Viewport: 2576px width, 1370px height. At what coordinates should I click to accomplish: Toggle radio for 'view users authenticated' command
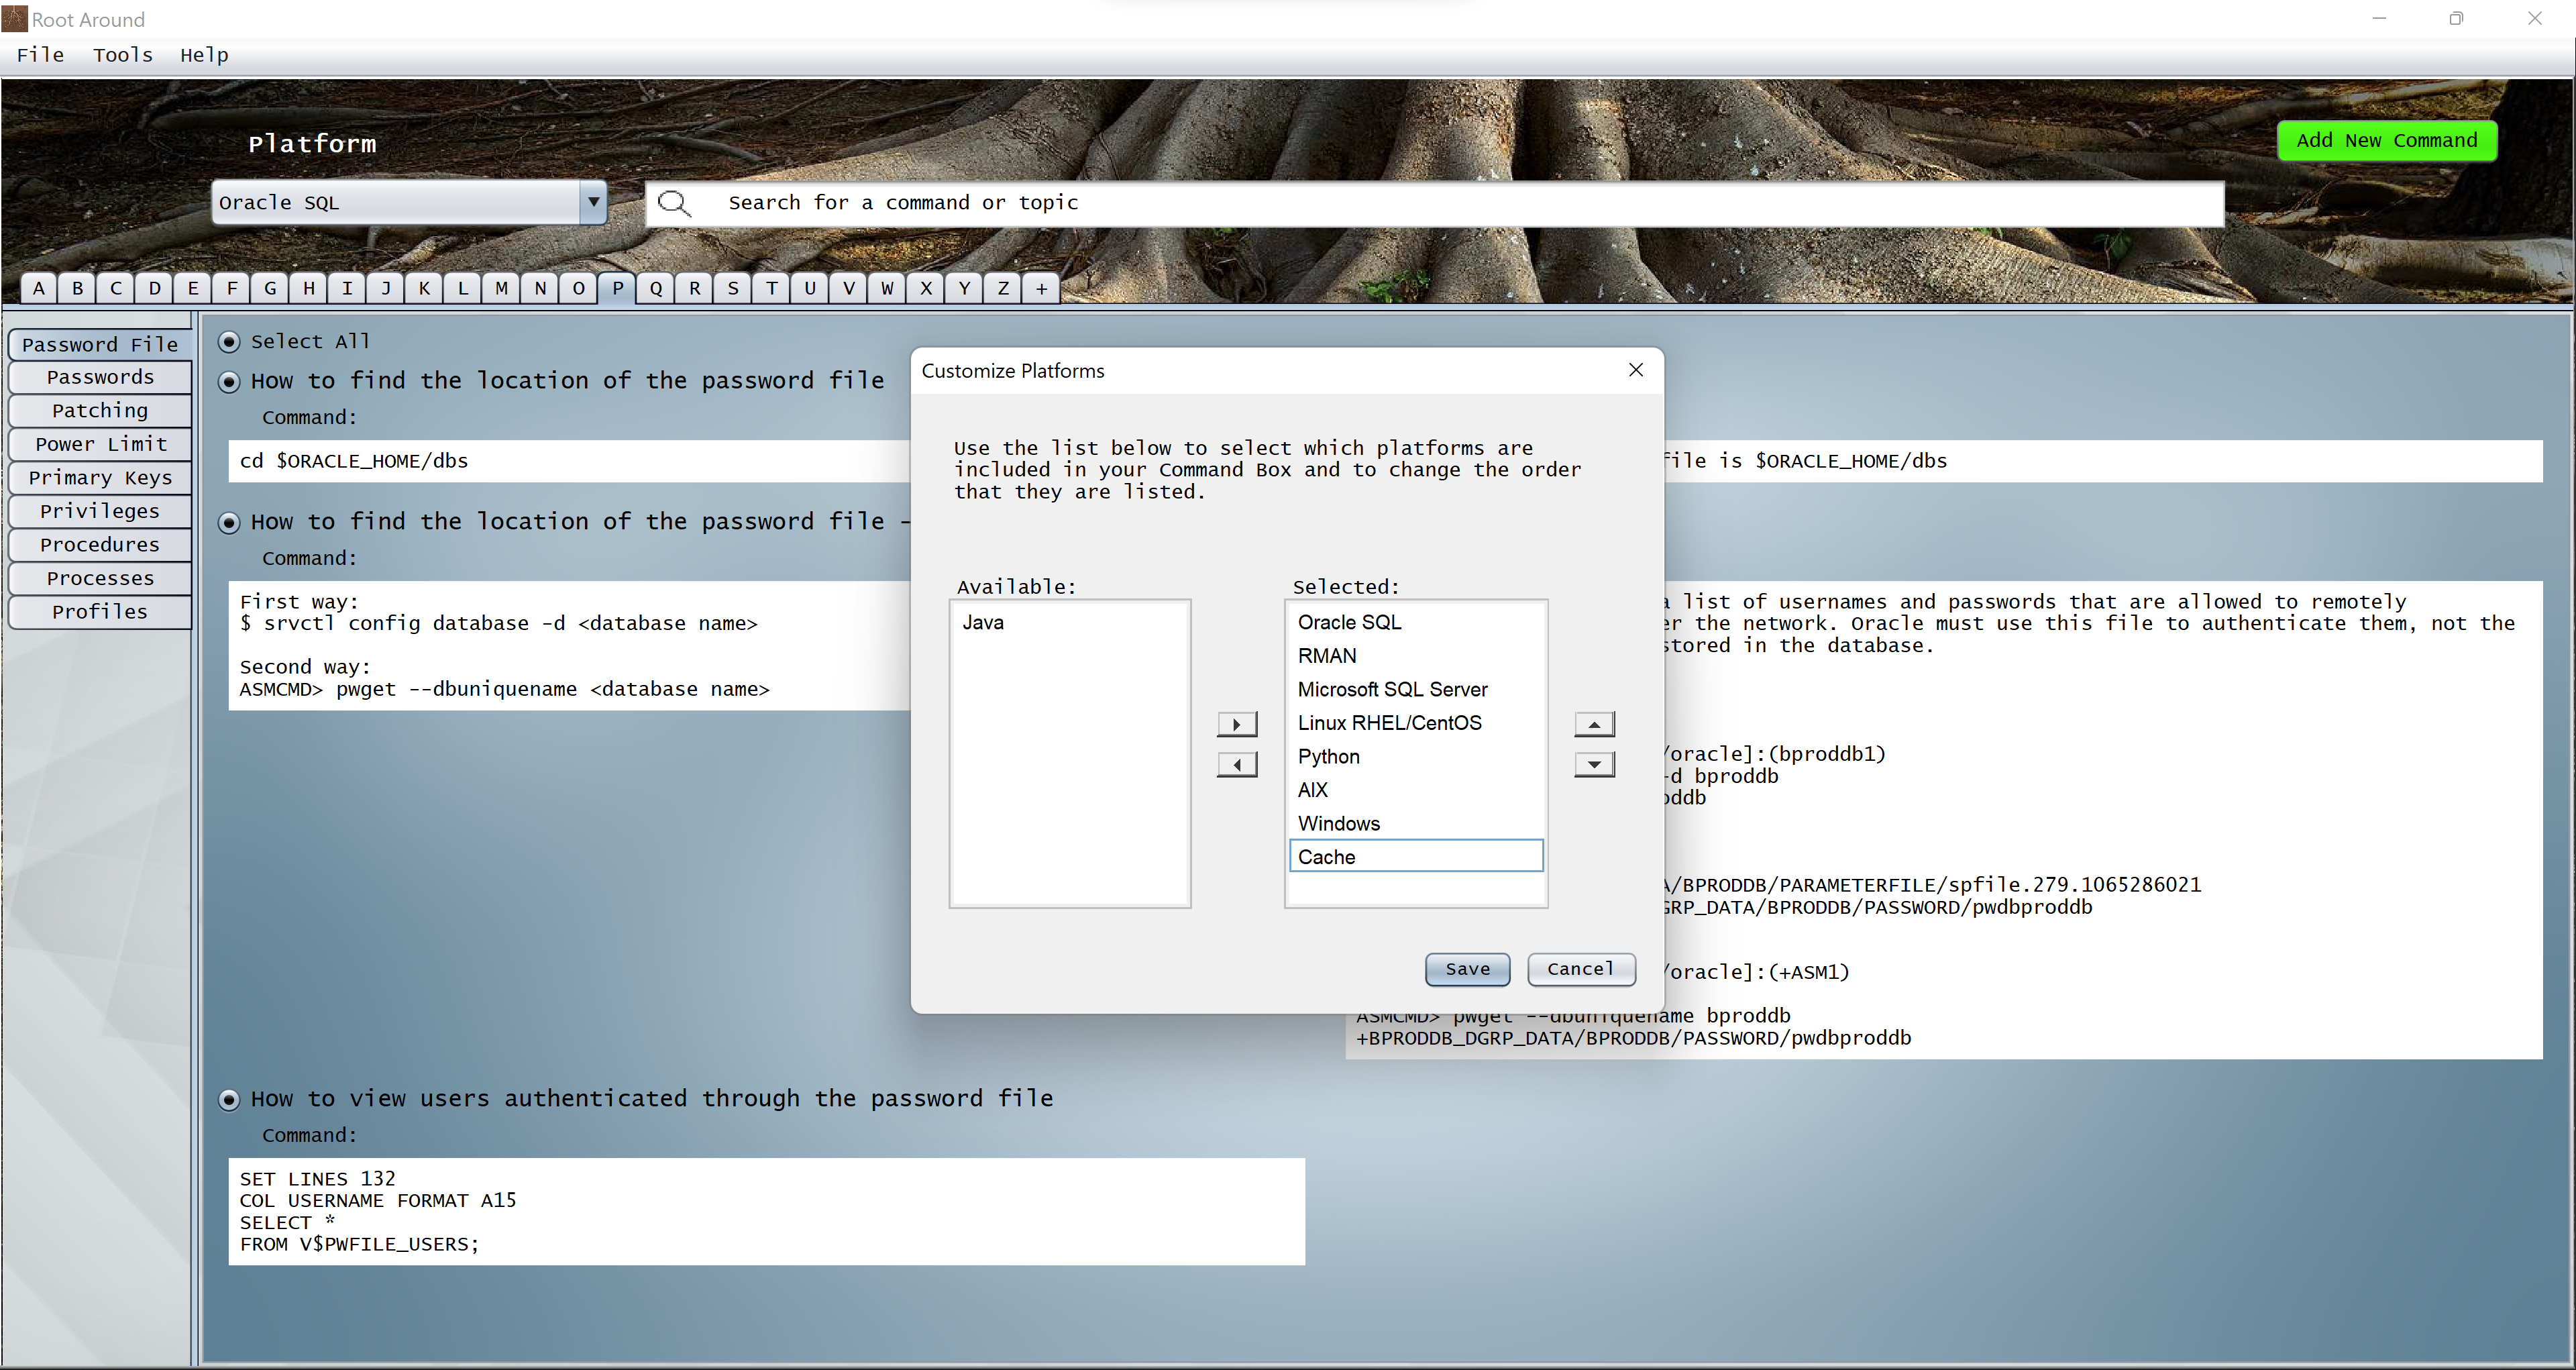coord(229,1100)
